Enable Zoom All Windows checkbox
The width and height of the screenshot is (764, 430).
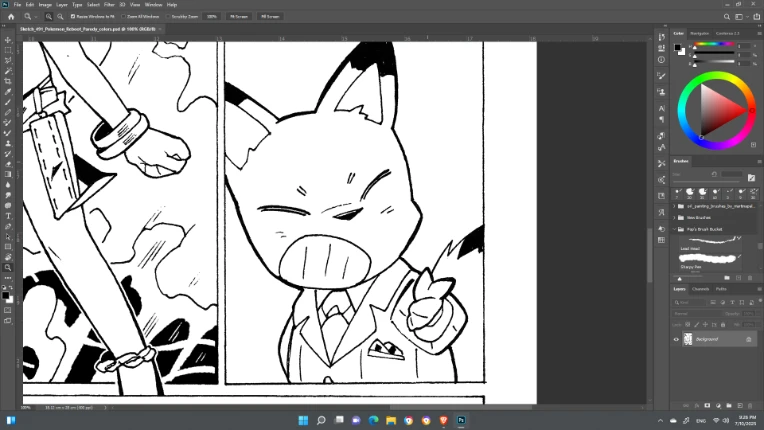(124, 17)
